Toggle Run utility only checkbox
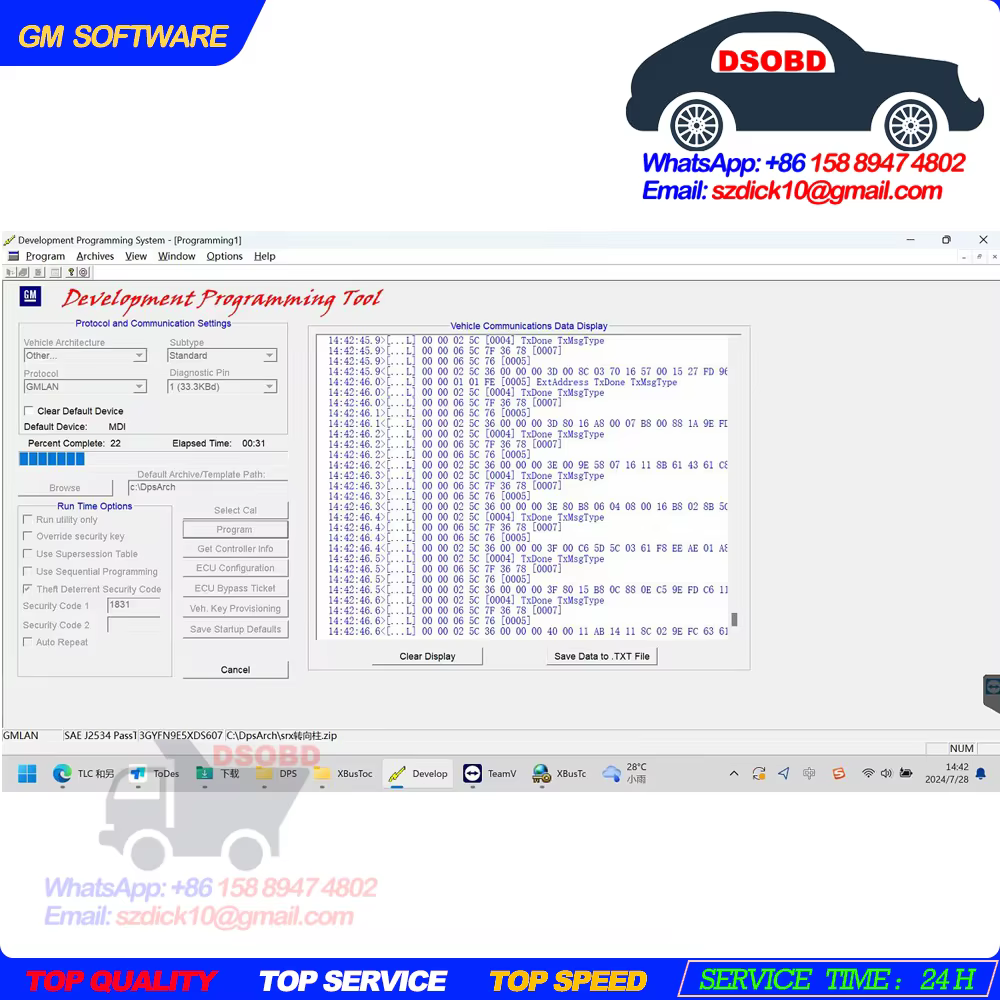The width and height of the screenshot is (1000, 1000). point(27,519)
